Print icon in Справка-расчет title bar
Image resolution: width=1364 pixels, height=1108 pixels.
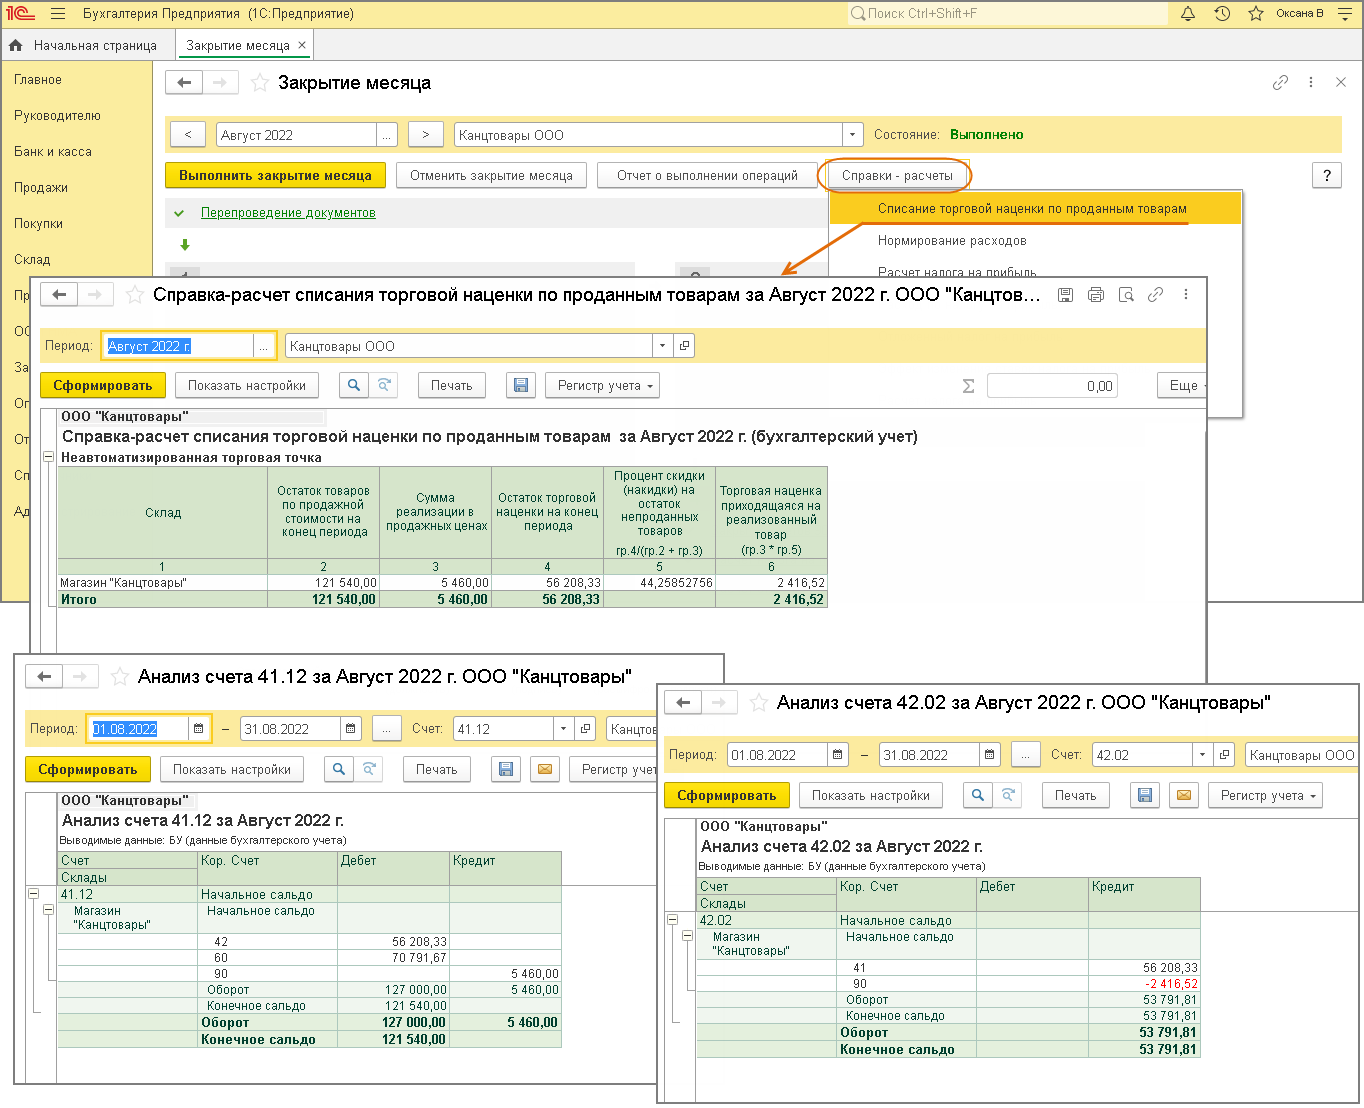pos(1096,295)
